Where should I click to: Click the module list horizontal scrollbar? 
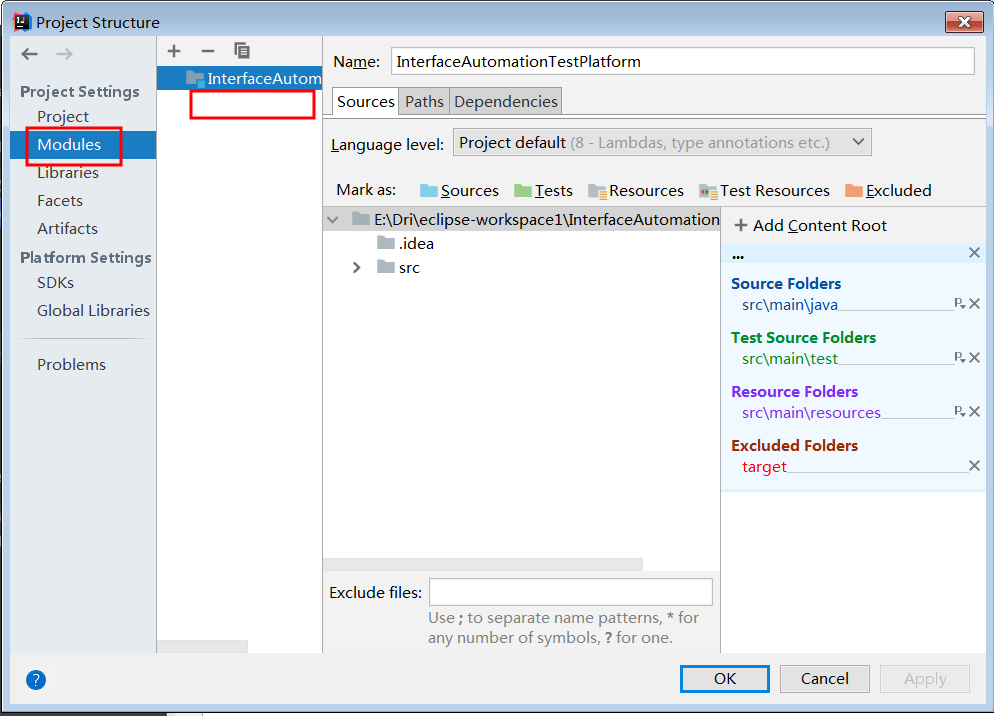click(x=202, y=646)
